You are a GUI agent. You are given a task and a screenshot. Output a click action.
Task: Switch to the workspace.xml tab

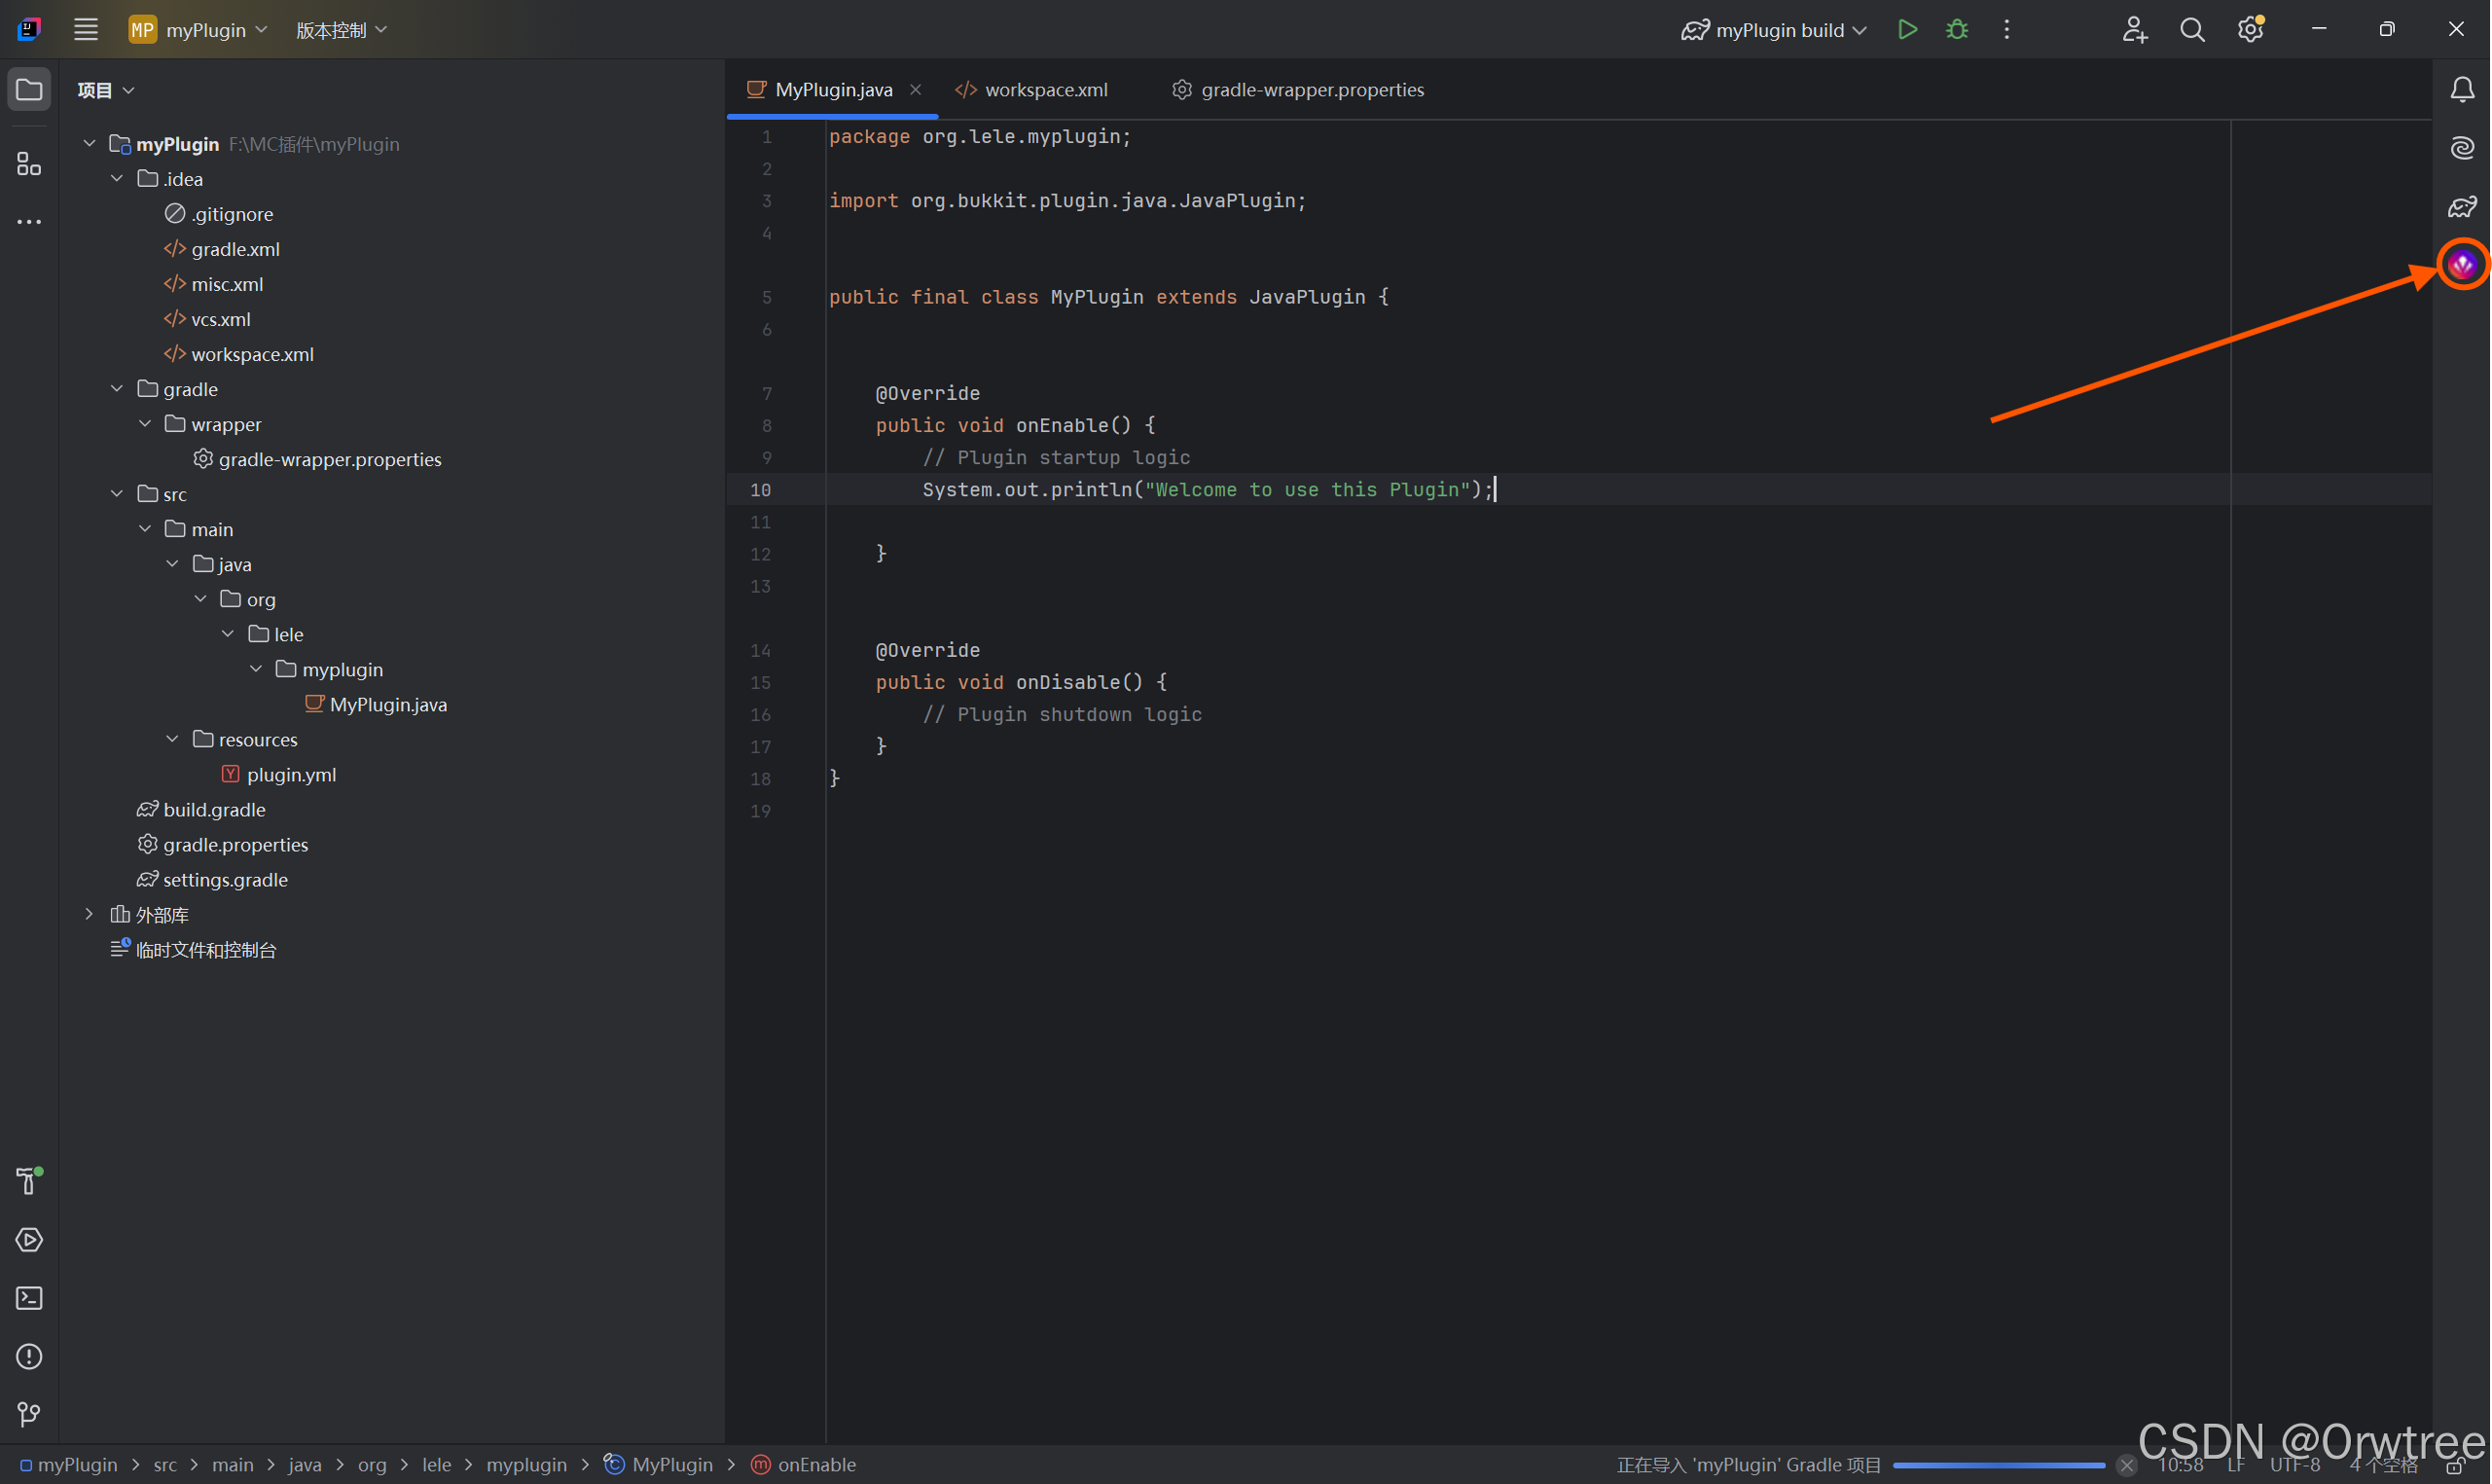point(1045,90)
